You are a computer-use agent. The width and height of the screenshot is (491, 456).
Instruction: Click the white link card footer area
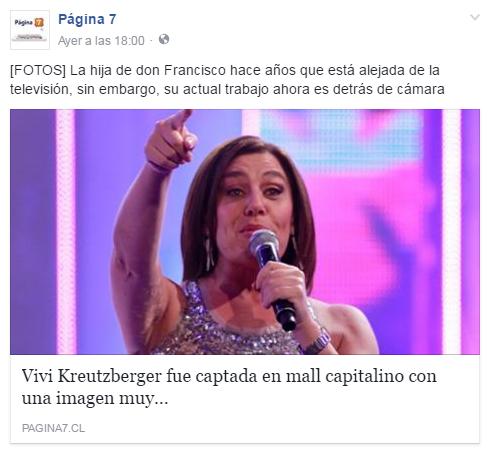245,399
